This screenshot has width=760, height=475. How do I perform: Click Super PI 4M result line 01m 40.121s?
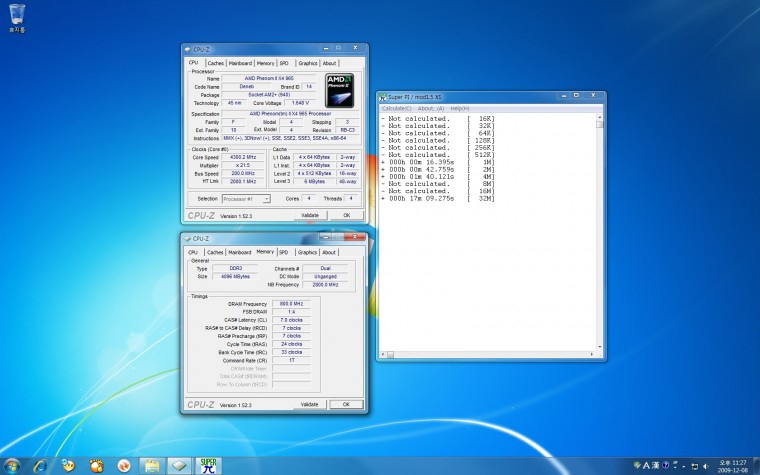tap(438, 177)
